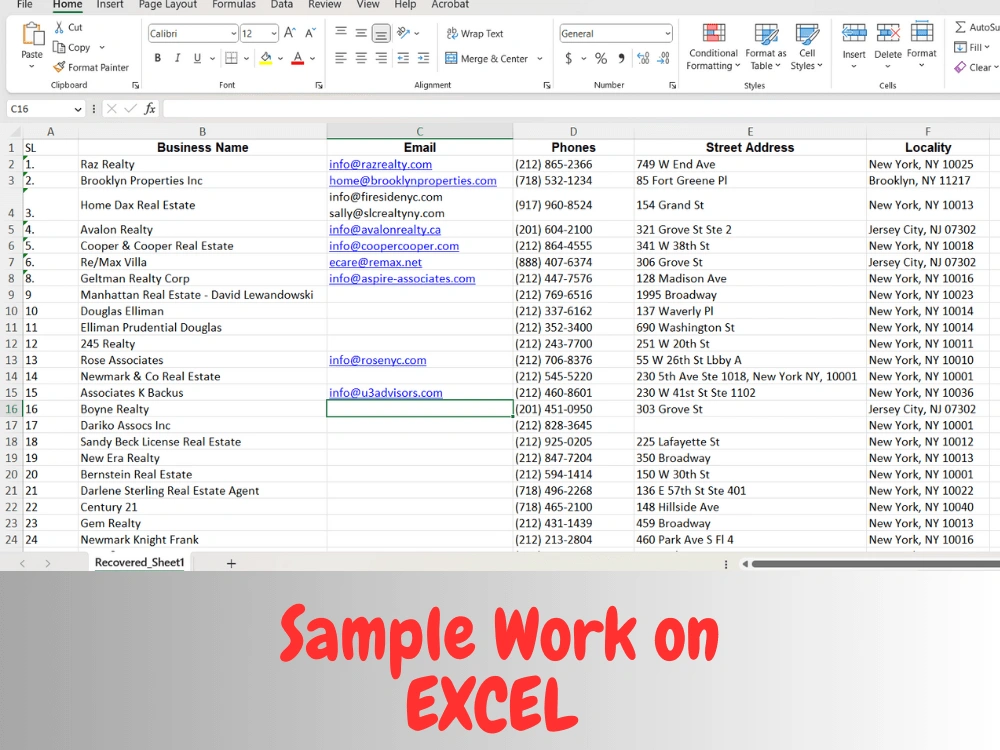Toggle Underline formatting
The height and width of the screenshot is (750, 1000).
pos(197,58)
